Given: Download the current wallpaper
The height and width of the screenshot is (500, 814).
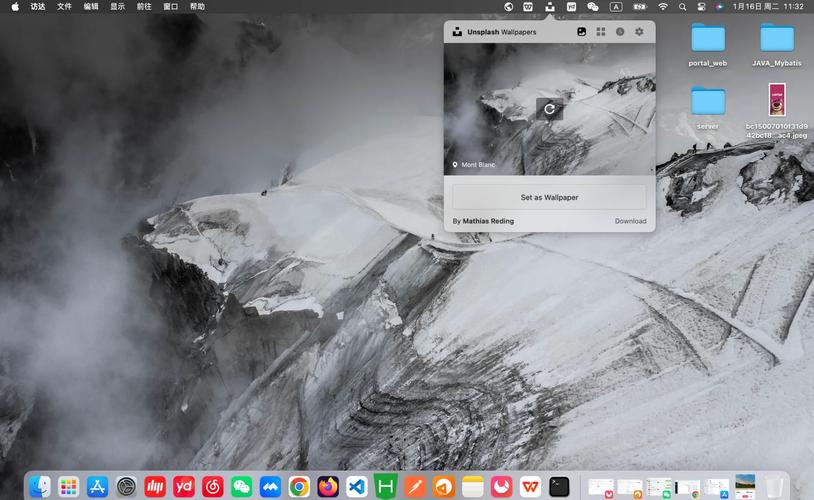Looking at the screenshot, I should pyautogui.click(x=630, y=221).
